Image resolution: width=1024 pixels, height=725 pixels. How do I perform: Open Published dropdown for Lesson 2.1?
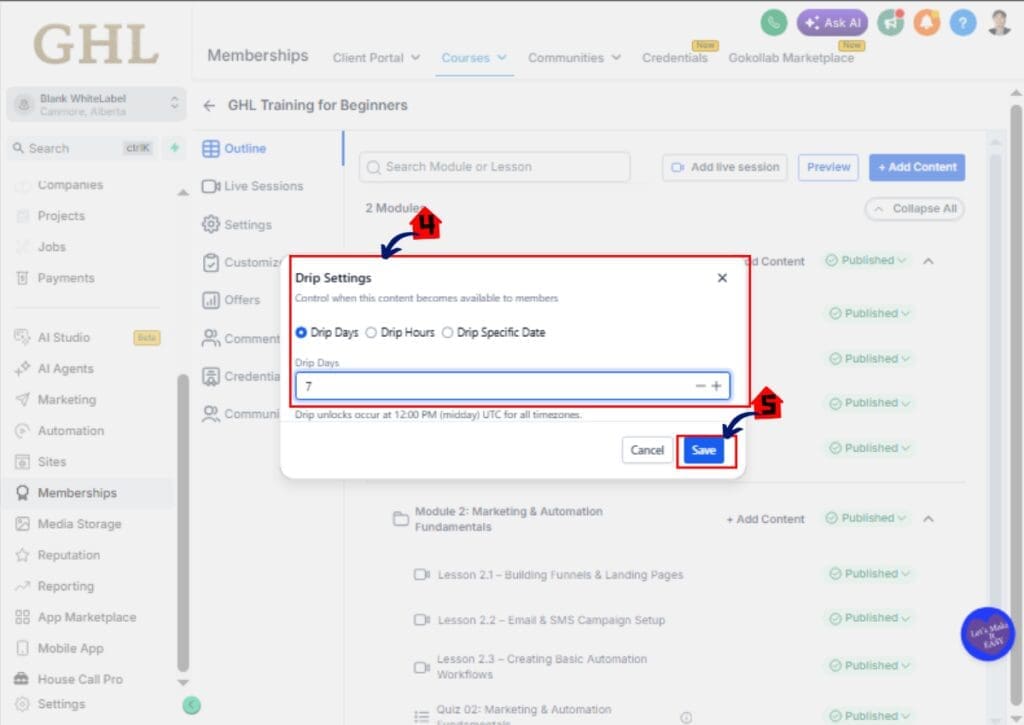tap(869, 573)
